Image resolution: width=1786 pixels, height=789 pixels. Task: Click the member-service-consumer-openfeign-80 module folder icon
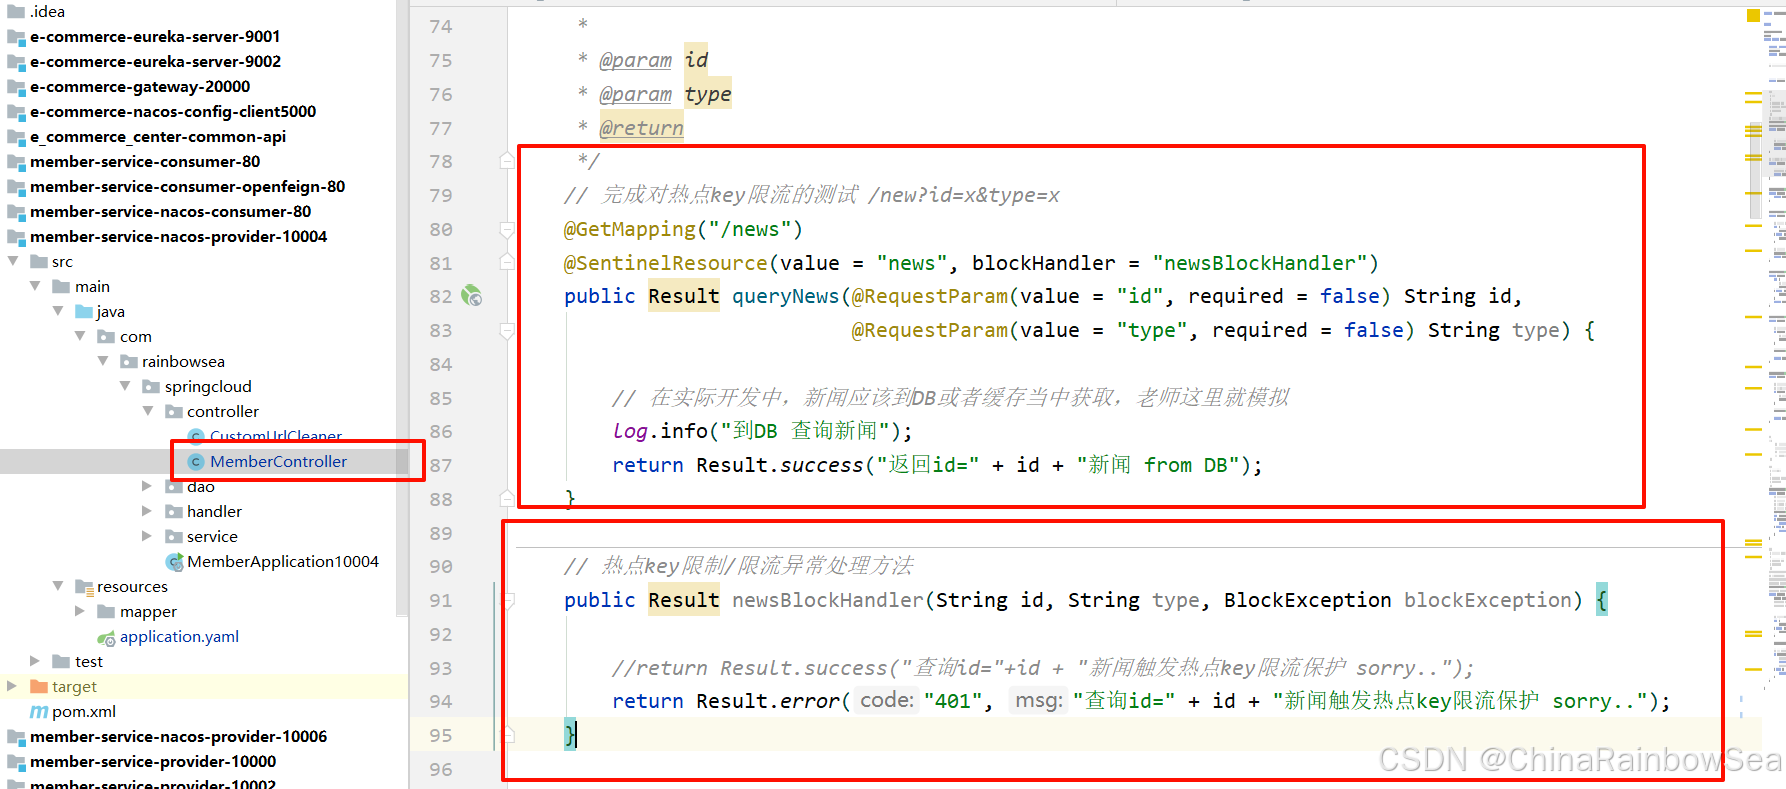16,187
